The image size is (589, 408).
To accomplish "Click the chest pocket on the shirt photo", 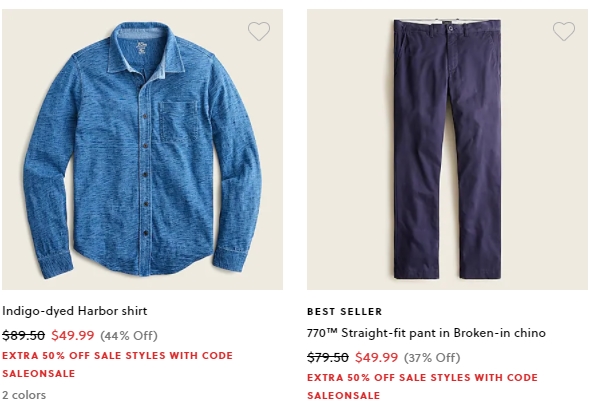I will (x=179, y=121).
